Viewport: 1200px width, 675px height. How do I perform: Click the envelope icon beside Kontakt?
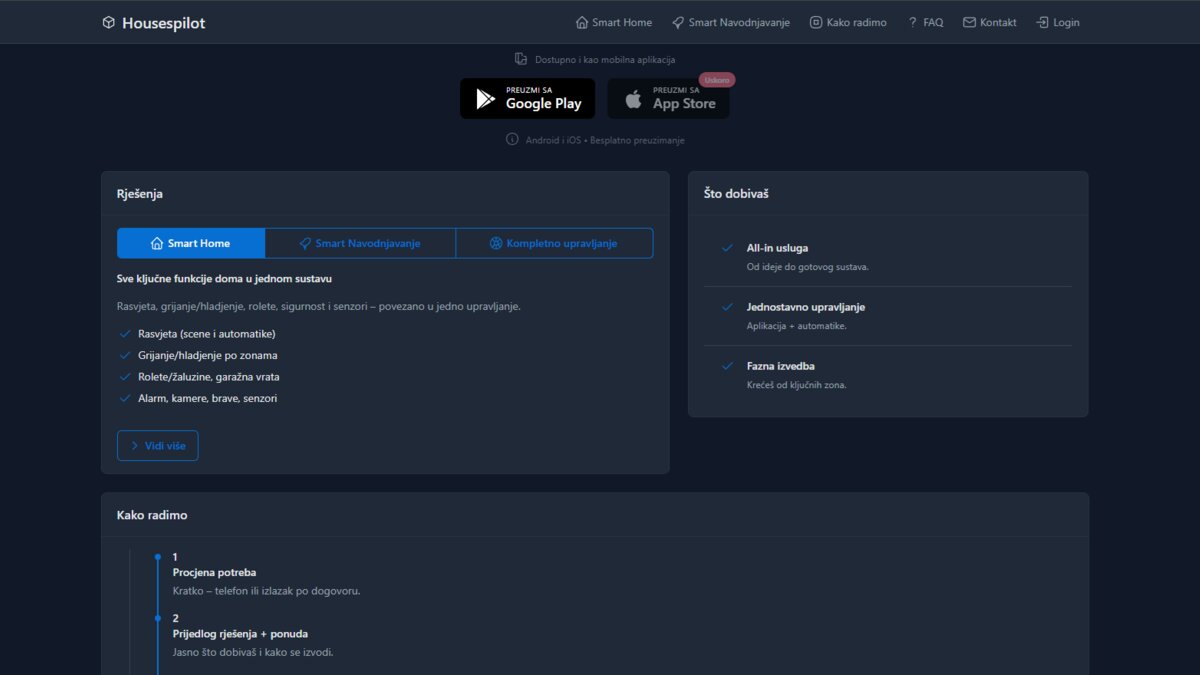[969, 22]
